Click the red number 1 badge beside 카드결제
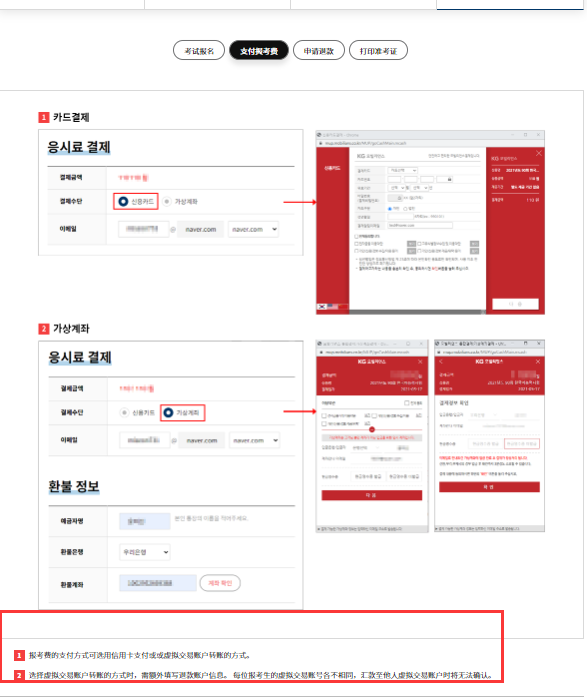Image resolution: width=587 pixels, height=700 pixels. [x=44, y=117]
